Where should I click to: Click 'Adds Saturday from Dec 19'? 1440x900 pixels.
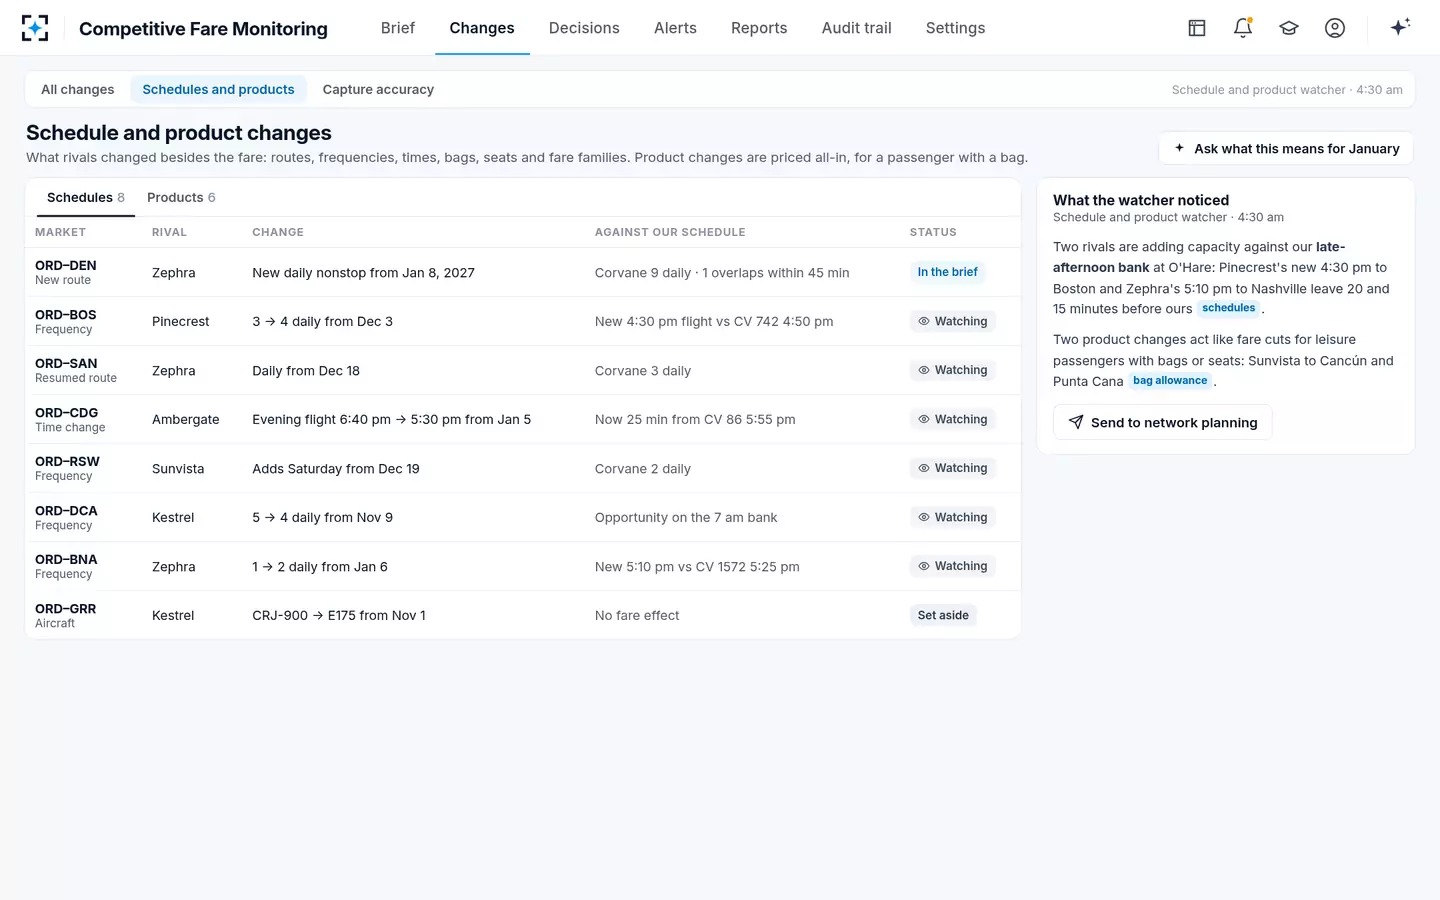(x=336, y=469)
